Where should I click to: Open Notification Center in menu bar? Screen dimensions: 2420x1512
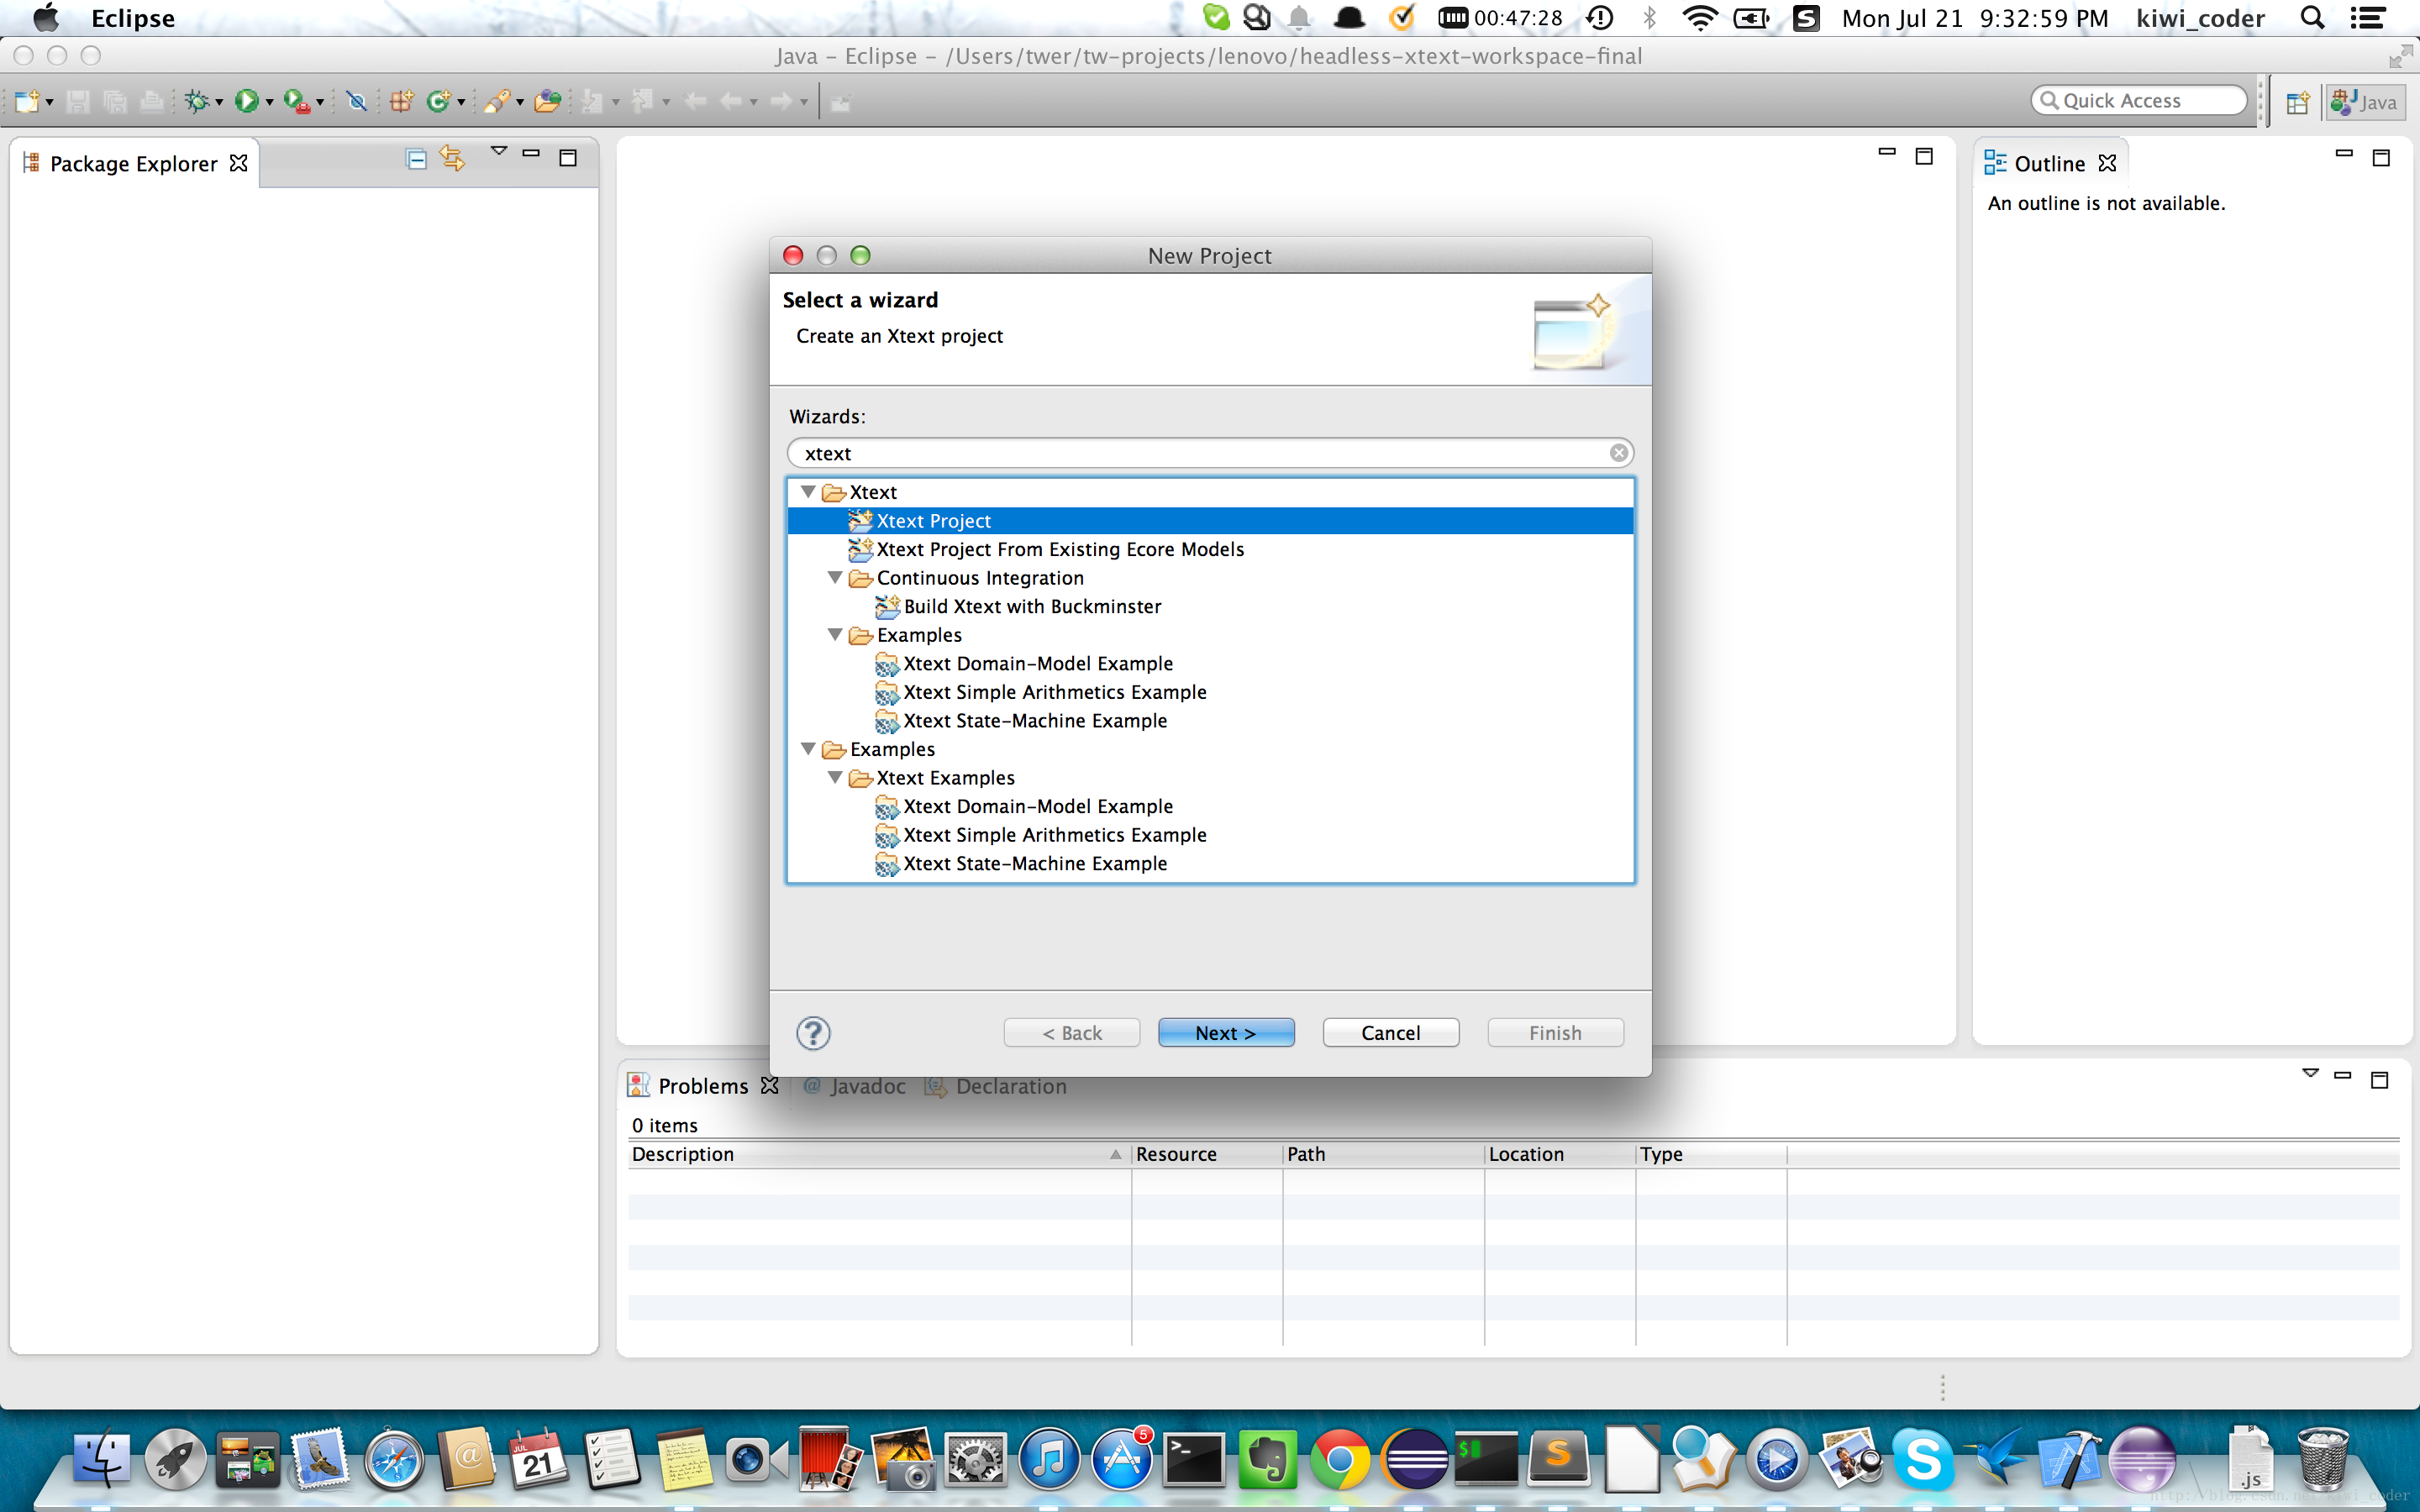pos(2367,18)
